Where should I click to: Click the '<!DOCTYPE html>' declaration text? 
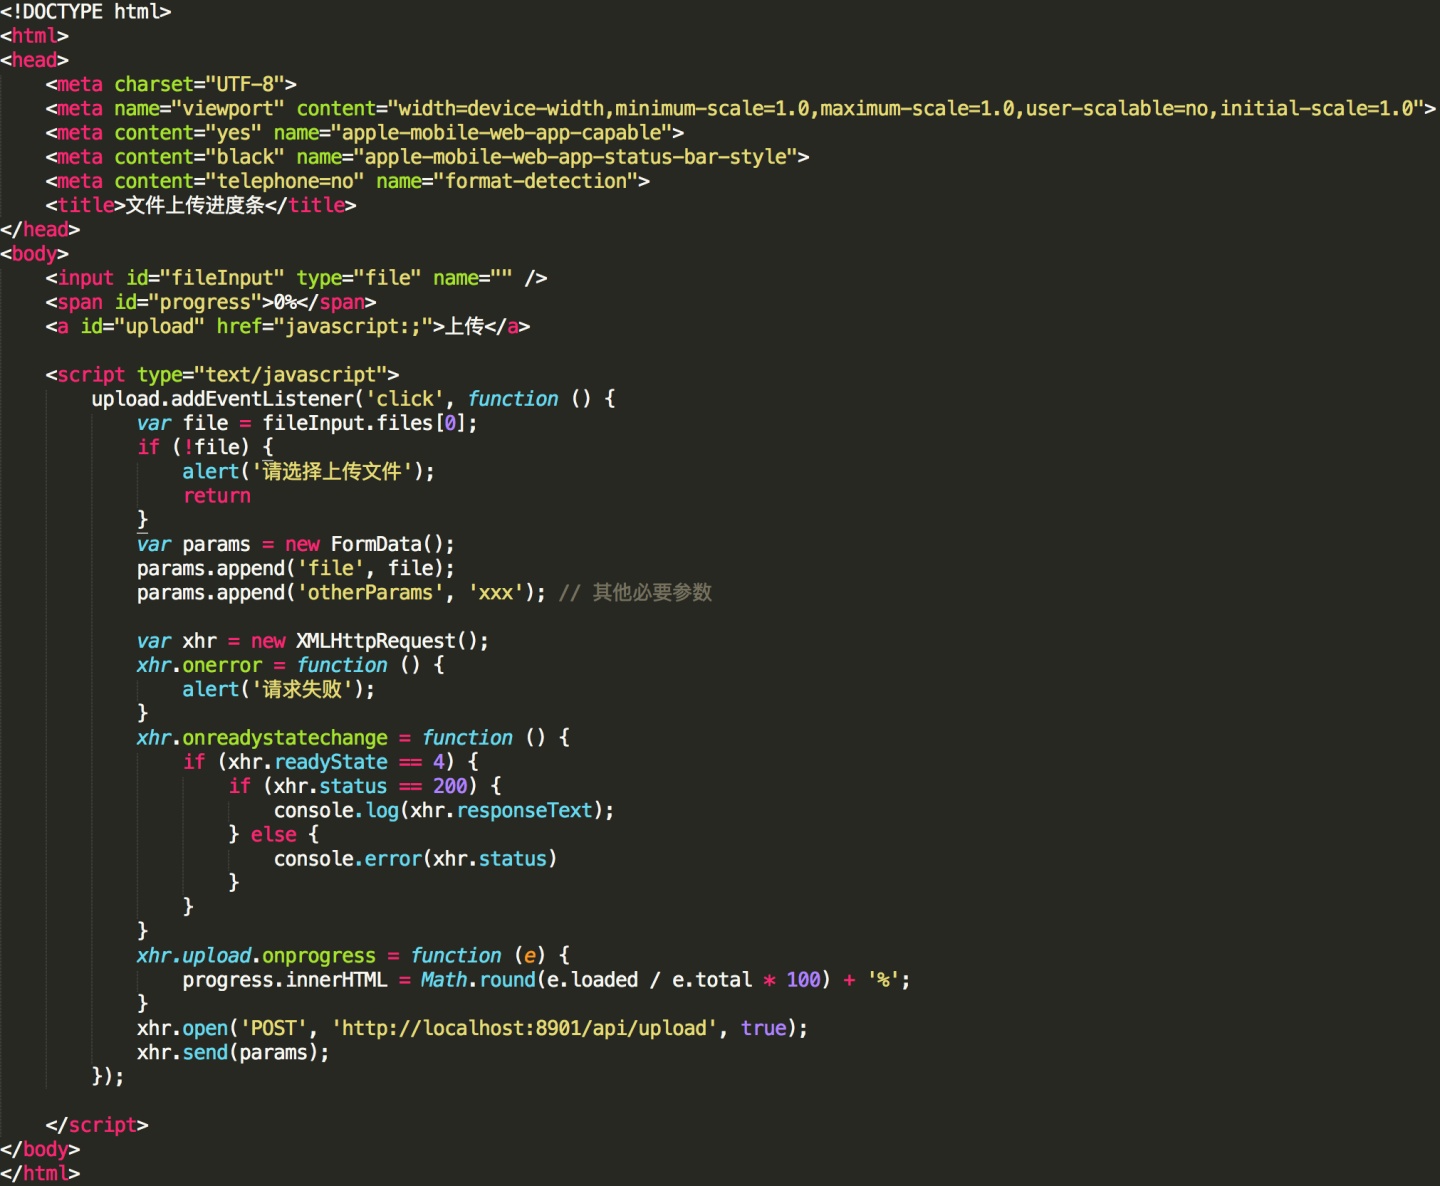[x=86, y=12]
